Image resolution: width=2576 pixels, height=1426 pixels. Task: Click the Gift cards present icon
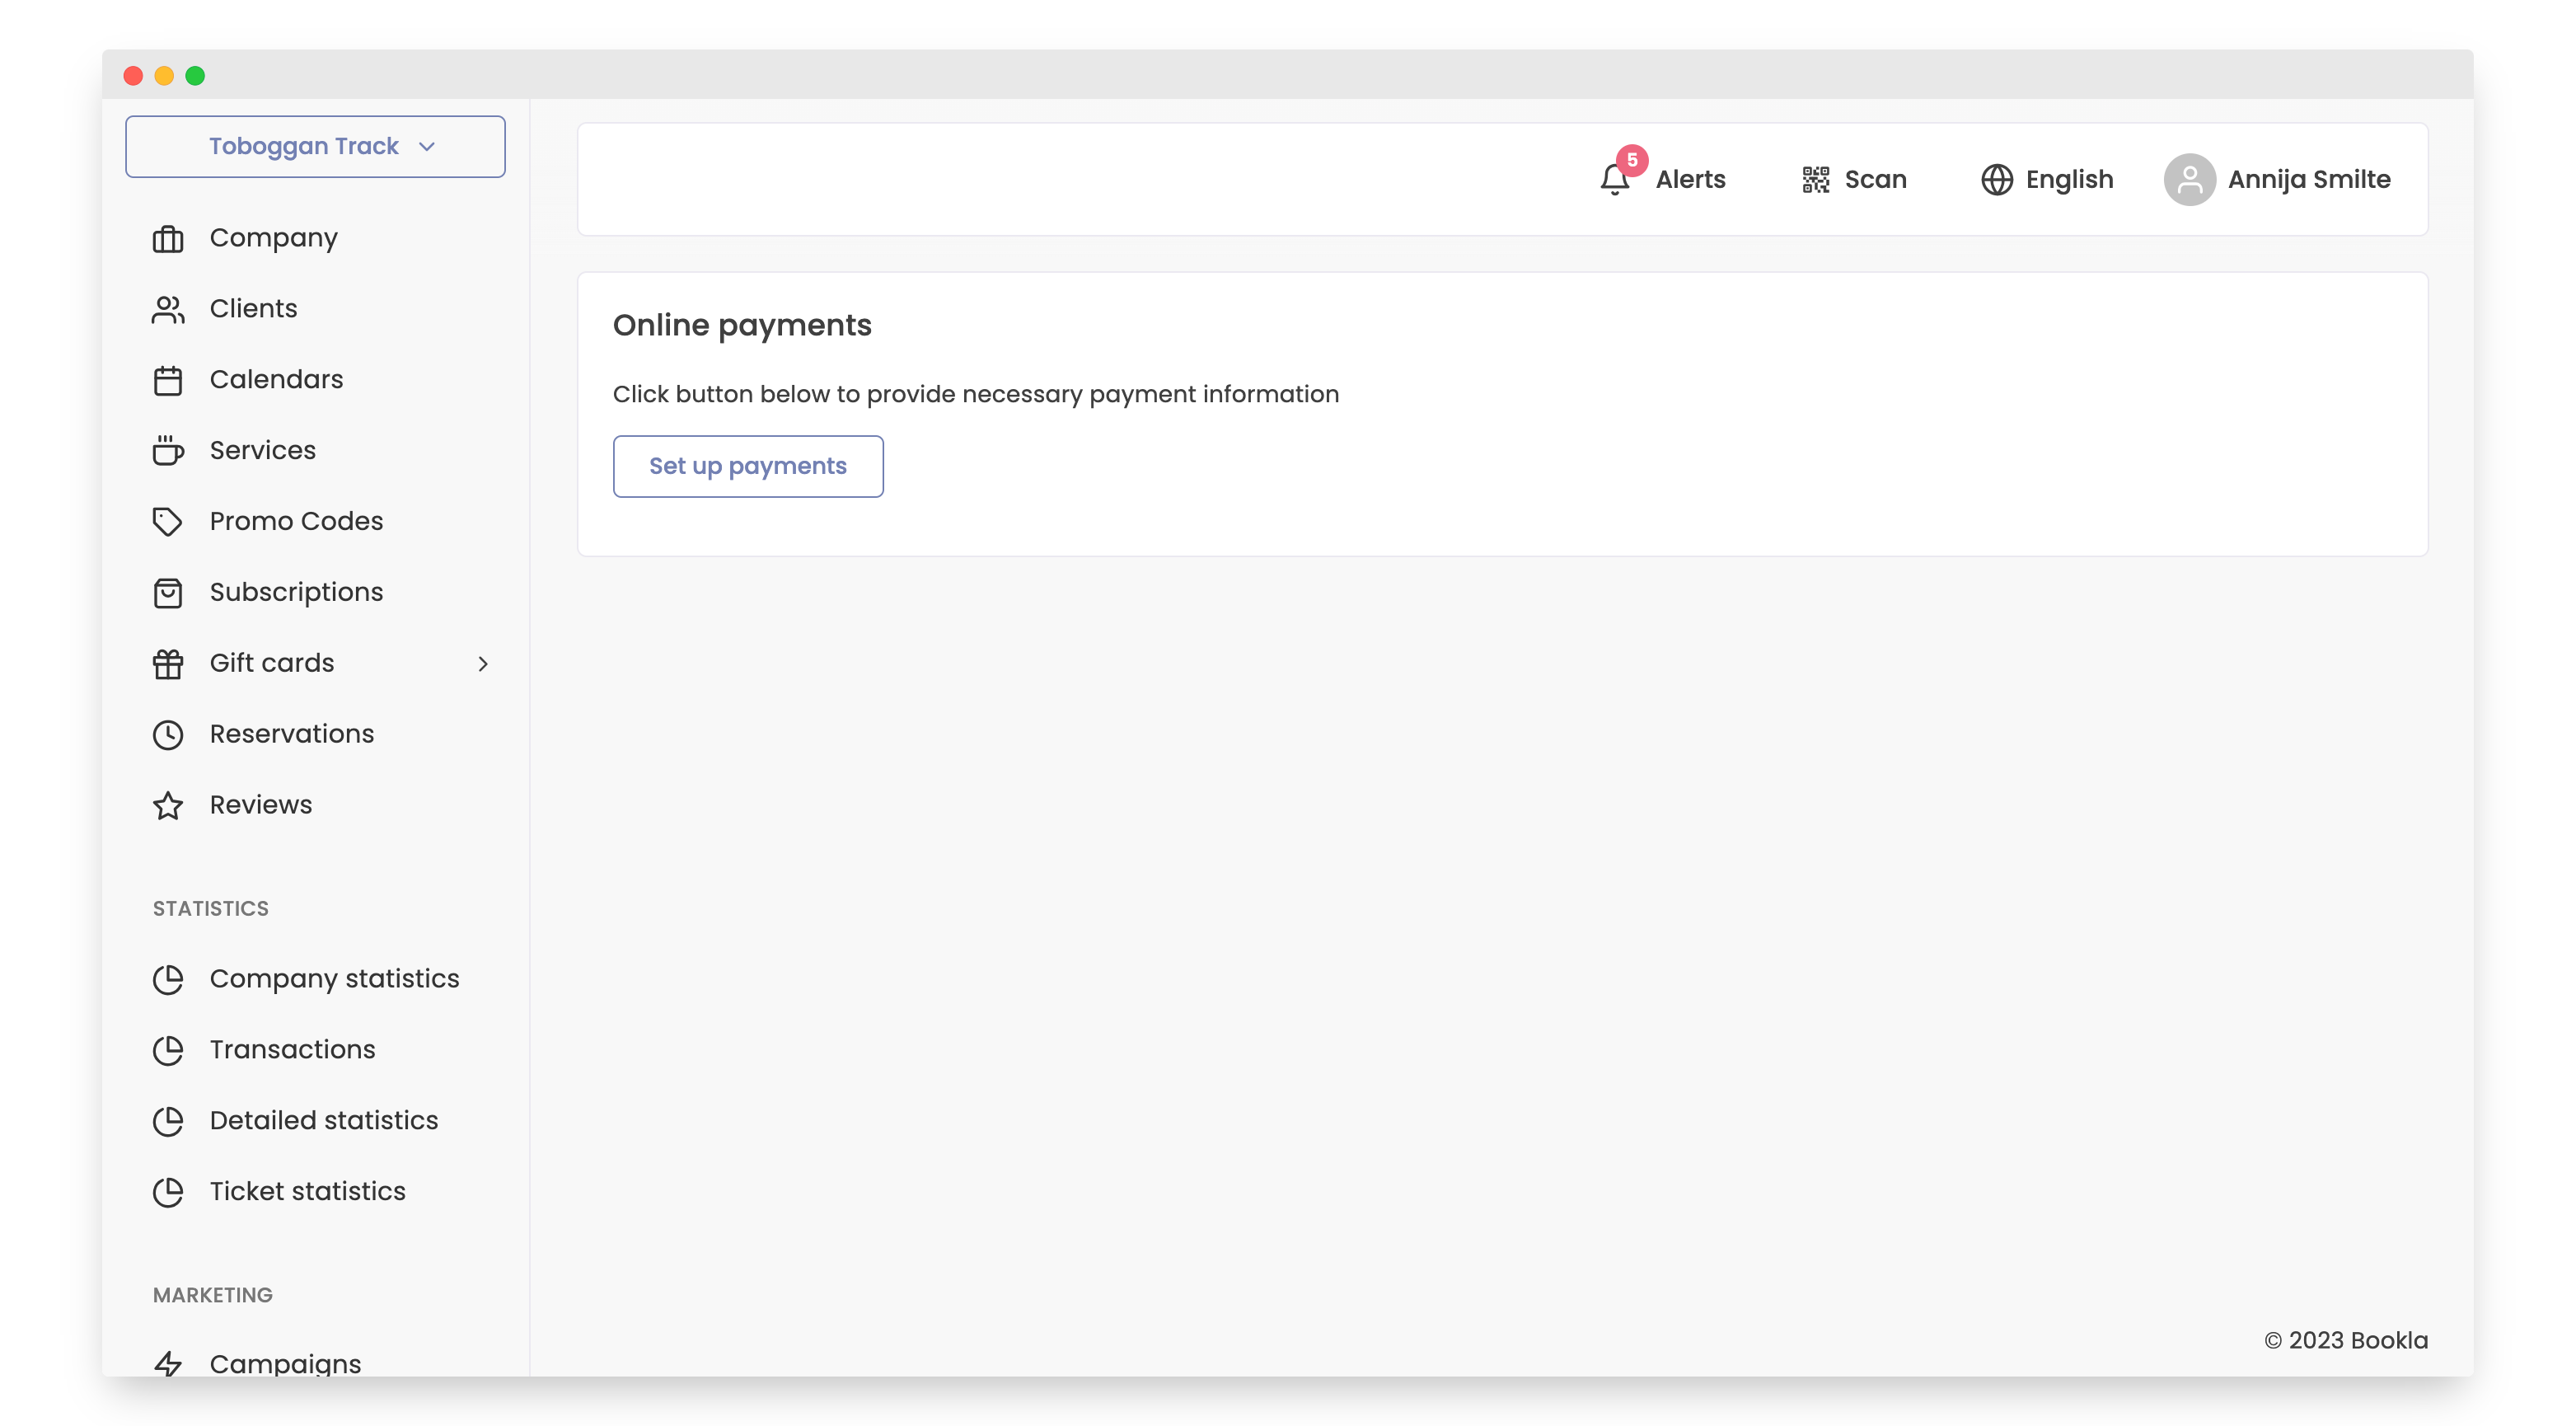pyautogui.click(x=168, y=664)
